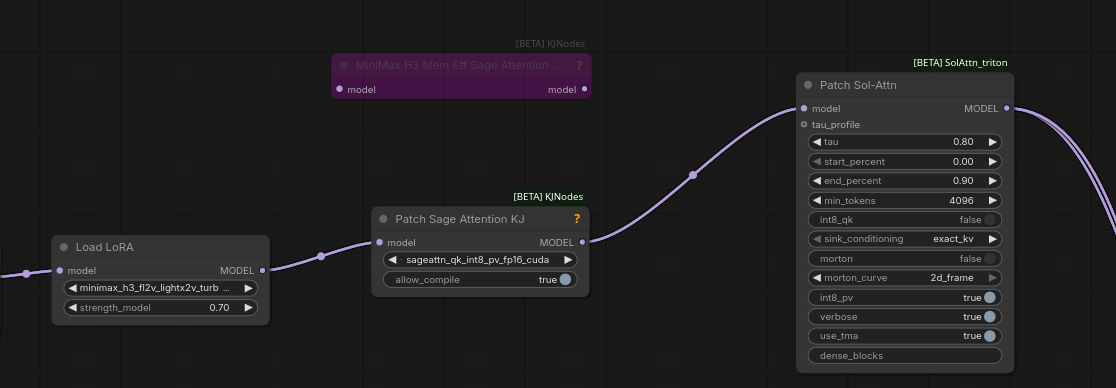Select the MODEL output port of Patch Sol-Attn
Viewport: 1116px width, 388px height.
pos(1006,108)
